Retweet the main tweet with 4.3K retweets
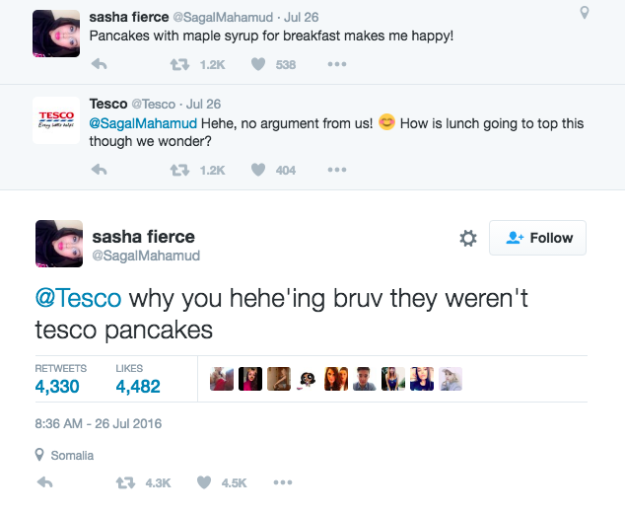This screenshot has width=625, height=514. point(125,482)
